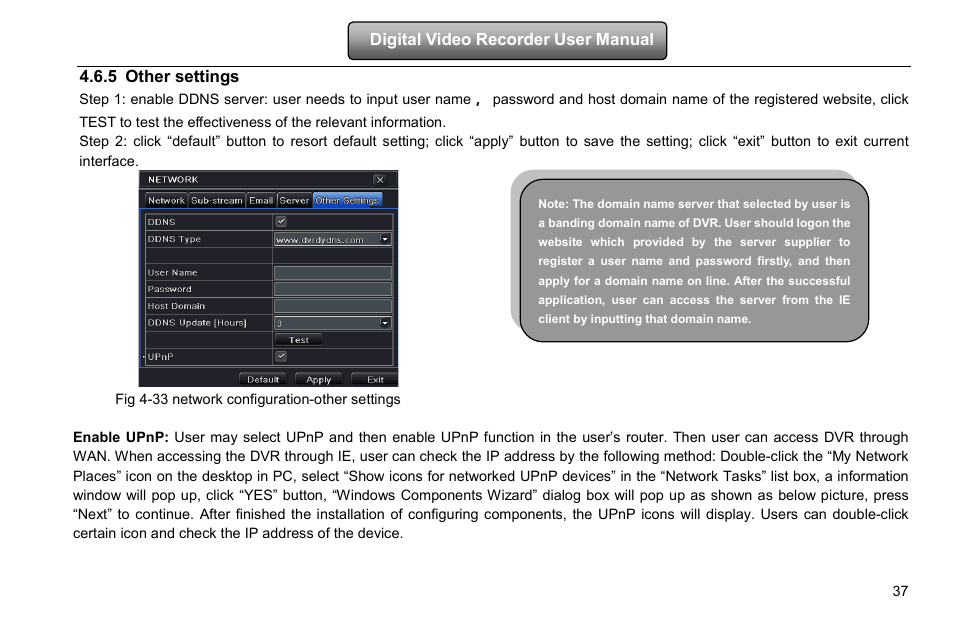Screen dimensions: 954x636
Task: Focus the User Name input field
Action: pyautogui.click(x=332, y=273)
